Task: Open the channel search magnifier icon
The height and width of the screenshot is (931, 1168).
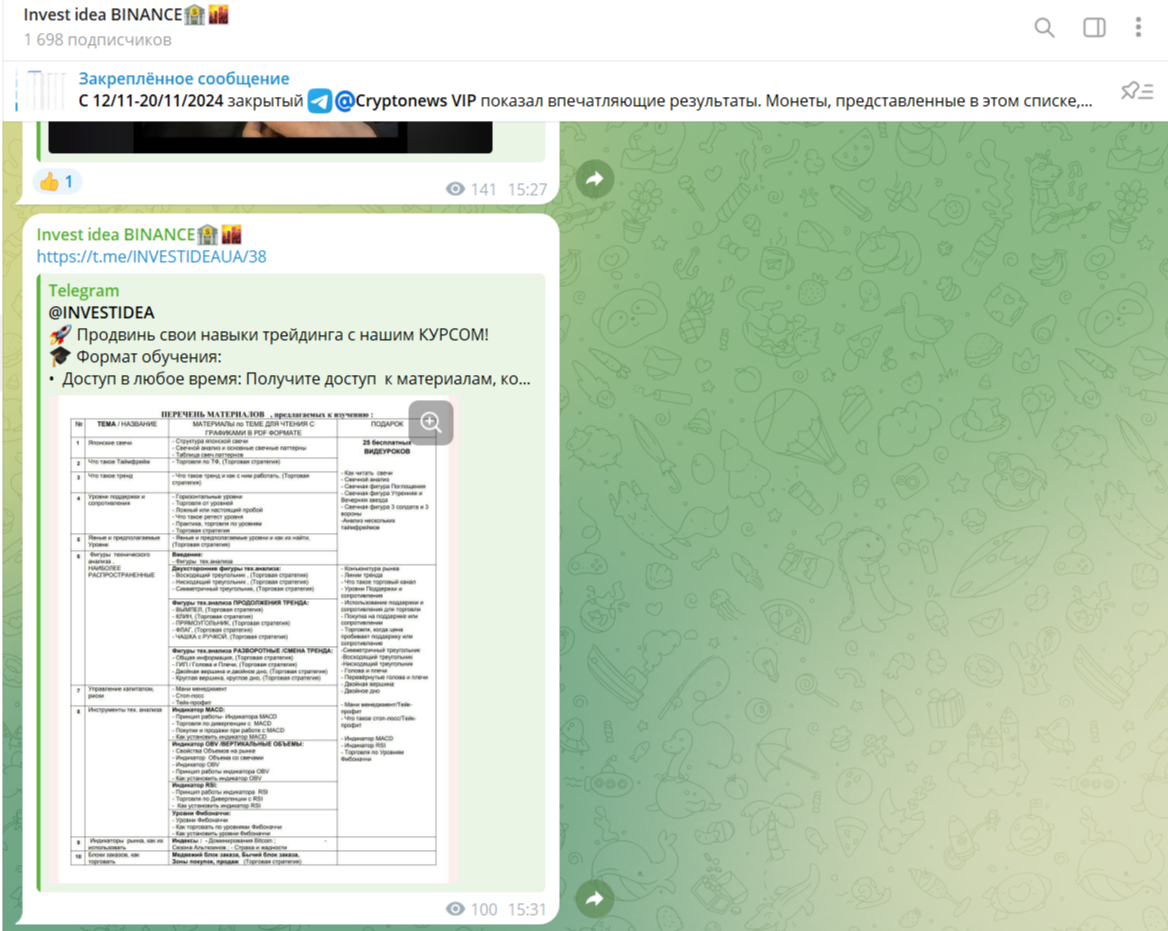Action: (1044, 28)
